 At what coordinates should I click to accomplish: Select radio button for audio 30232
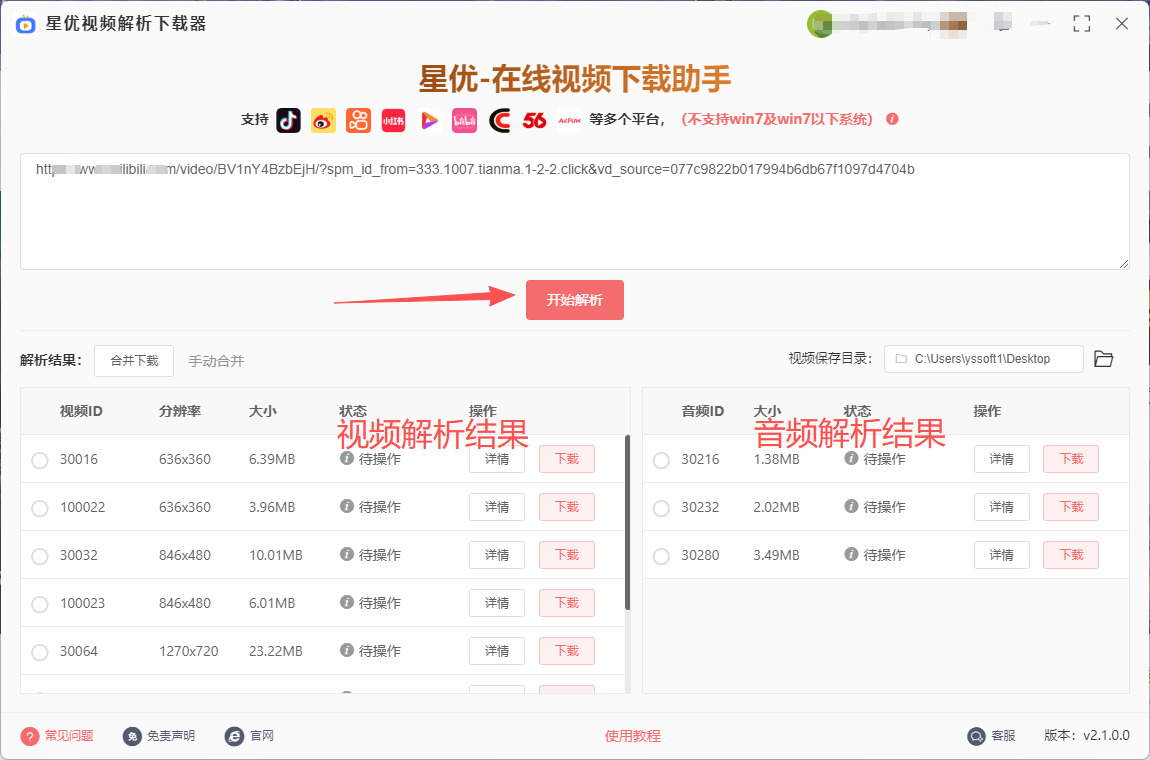pyautogui.click(x=662, y=508)
